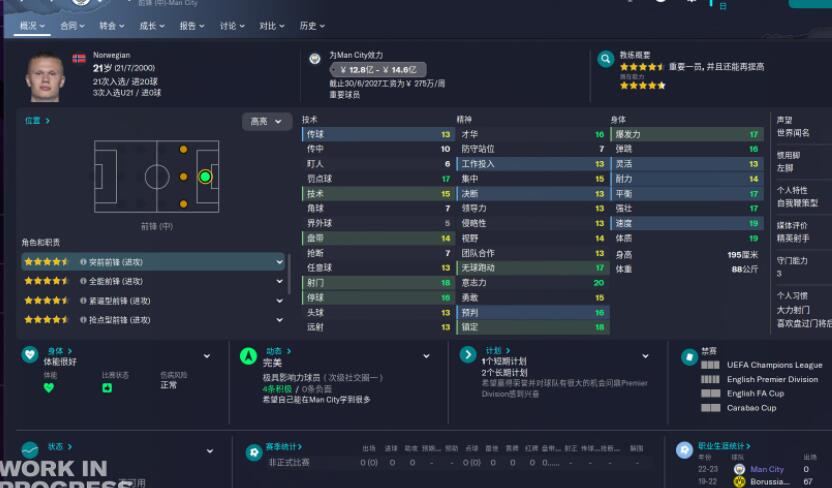
Task: Expand the 突前前锋 (进攻) role row chevron
Action: tap(280, 262)
